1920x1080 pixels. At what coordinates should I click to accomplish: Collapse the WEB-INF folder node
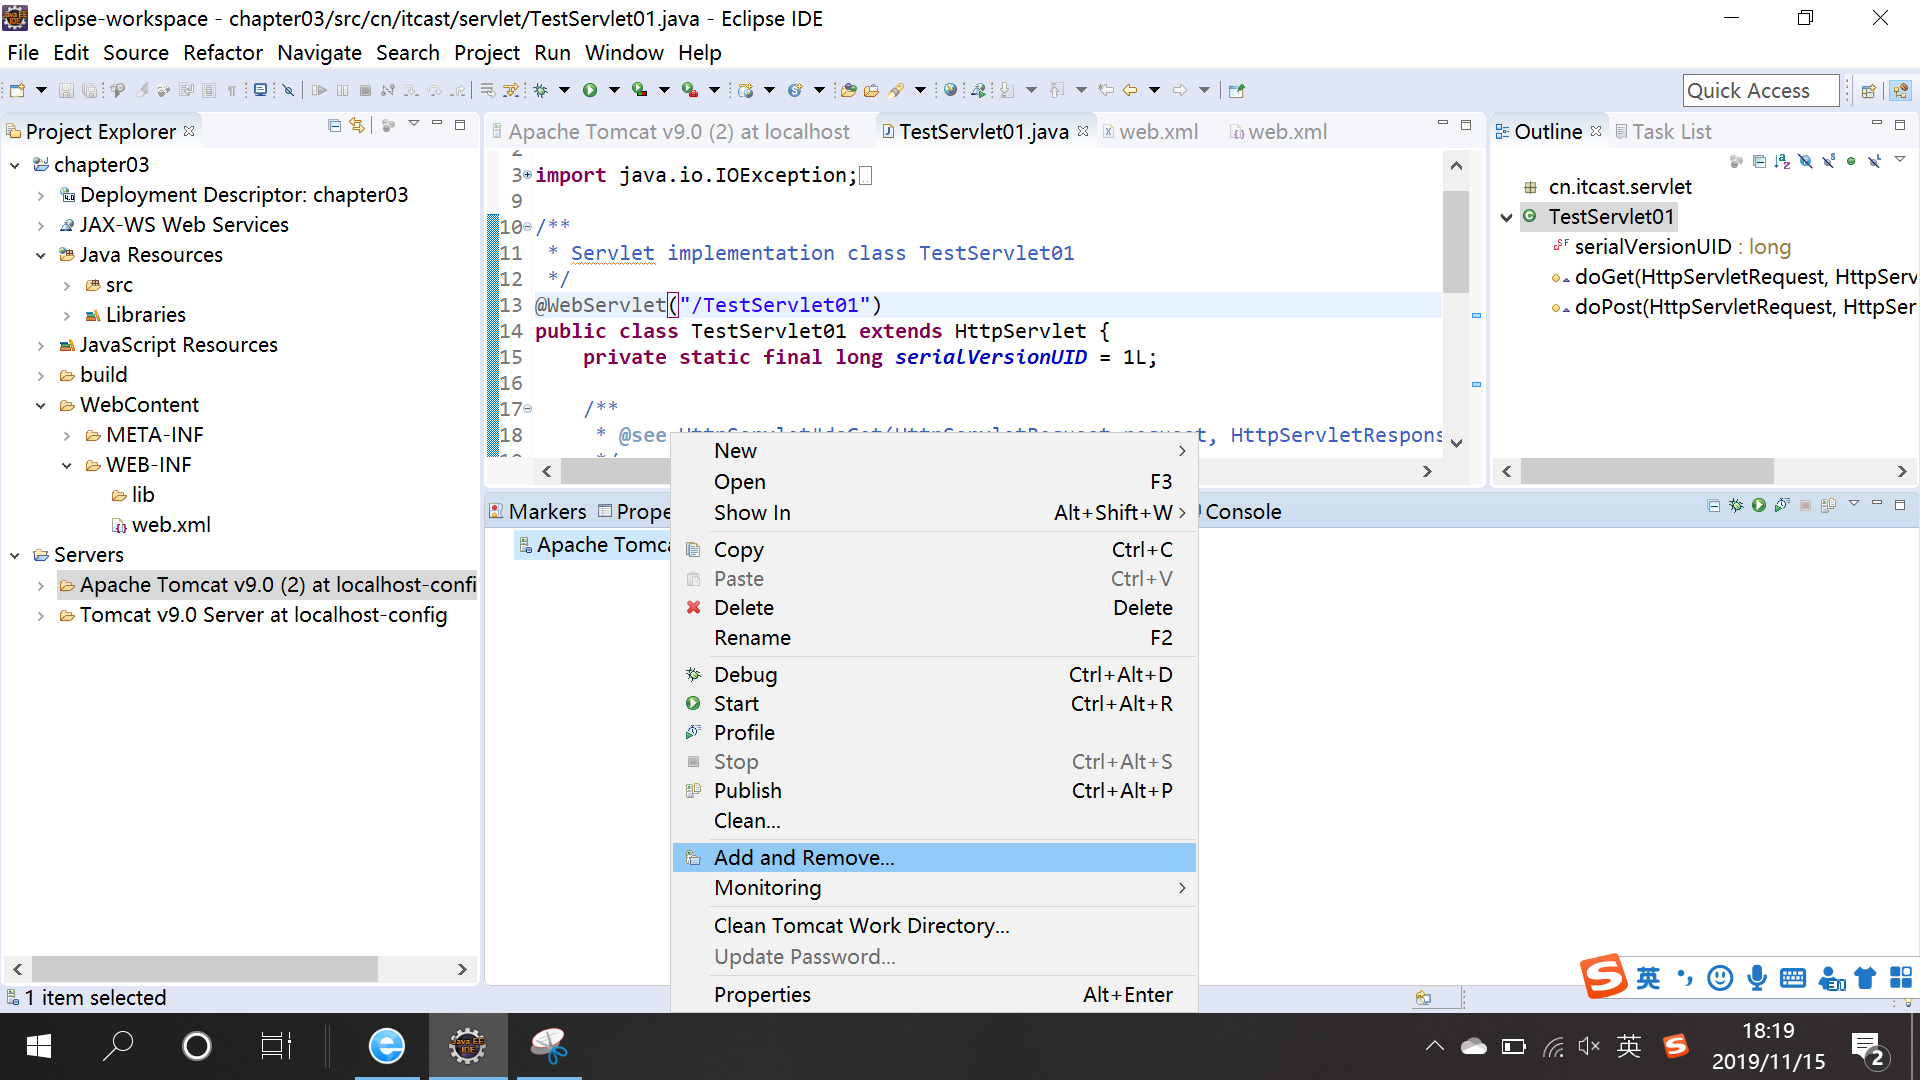[x=67, y=466]
